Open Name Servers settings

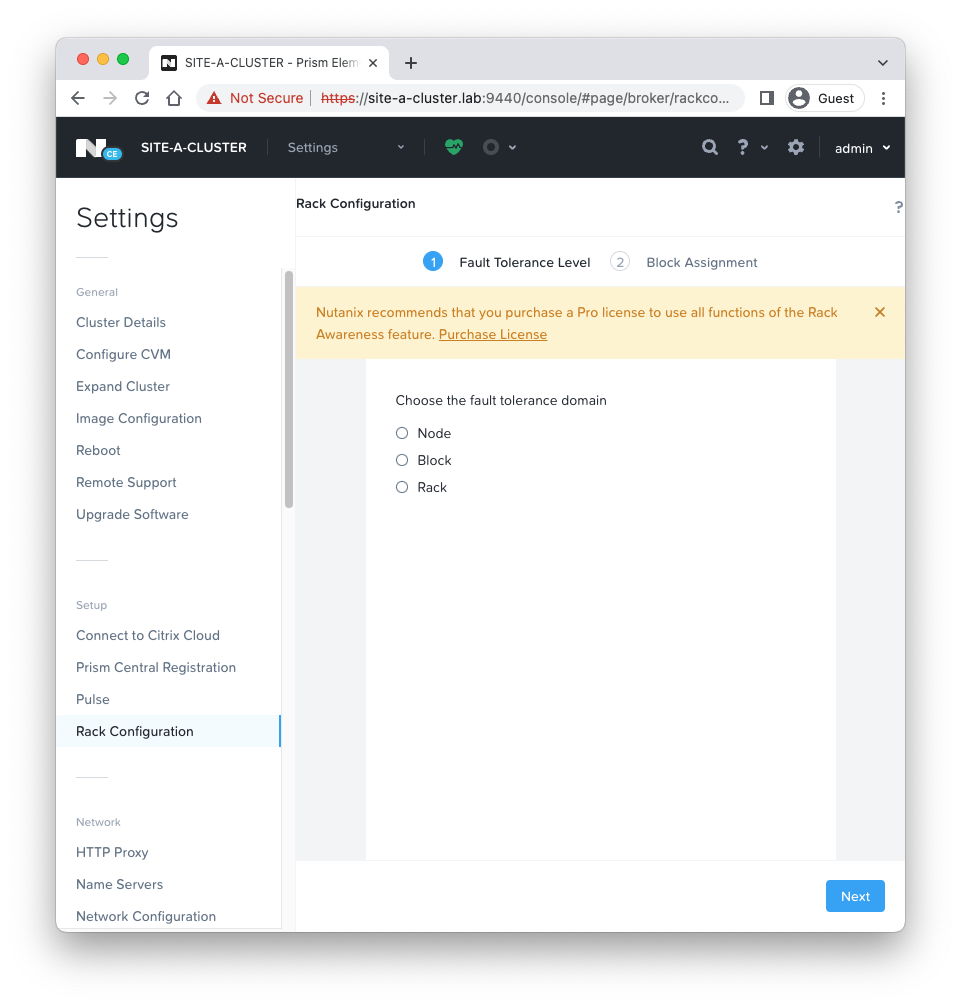(119, 884)
